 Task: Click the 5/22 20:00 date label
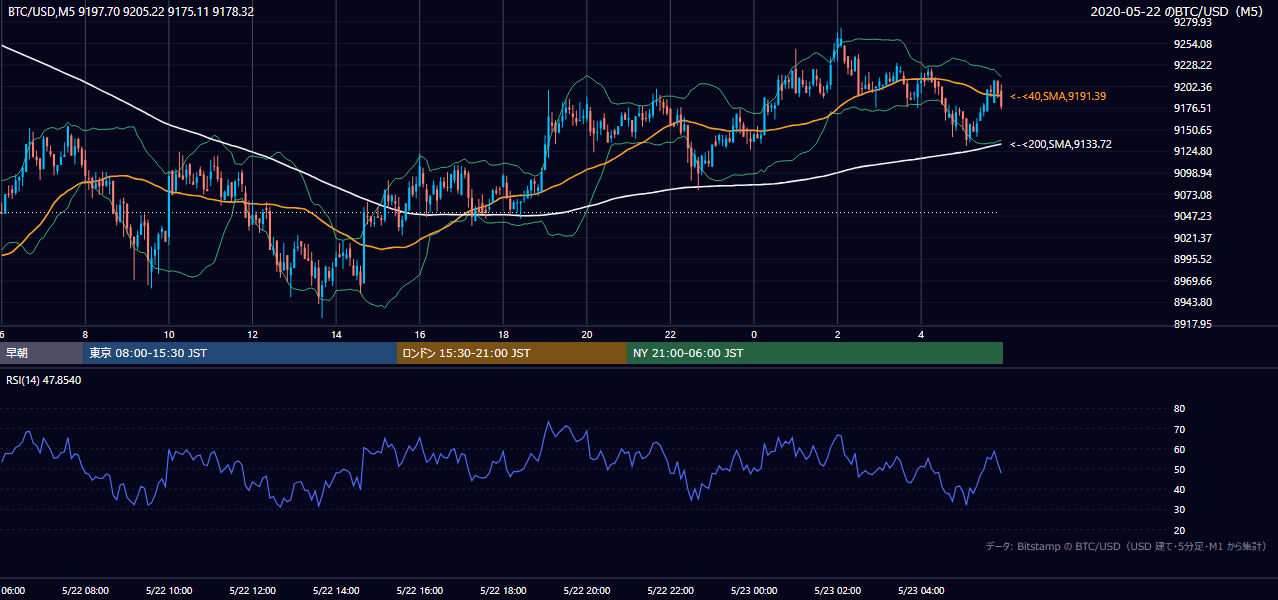(x=587, y=591)
